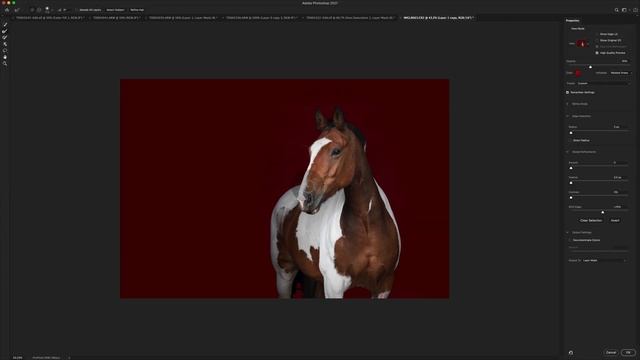Open the tool preset picker icon
640x360 pixels.
[x=17, y=10]
